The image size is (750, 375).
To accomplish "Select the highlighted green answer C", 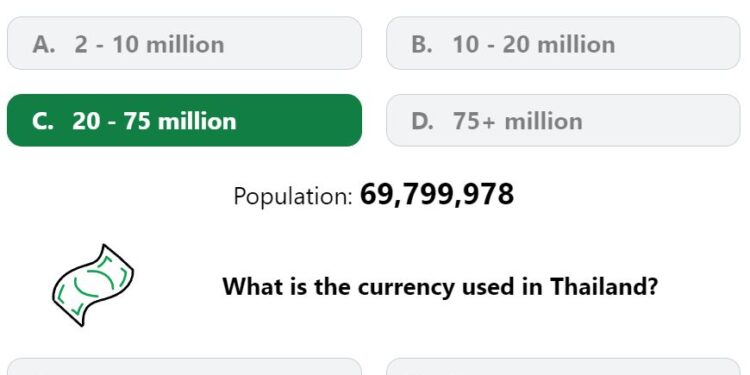I will coord(184,120).
